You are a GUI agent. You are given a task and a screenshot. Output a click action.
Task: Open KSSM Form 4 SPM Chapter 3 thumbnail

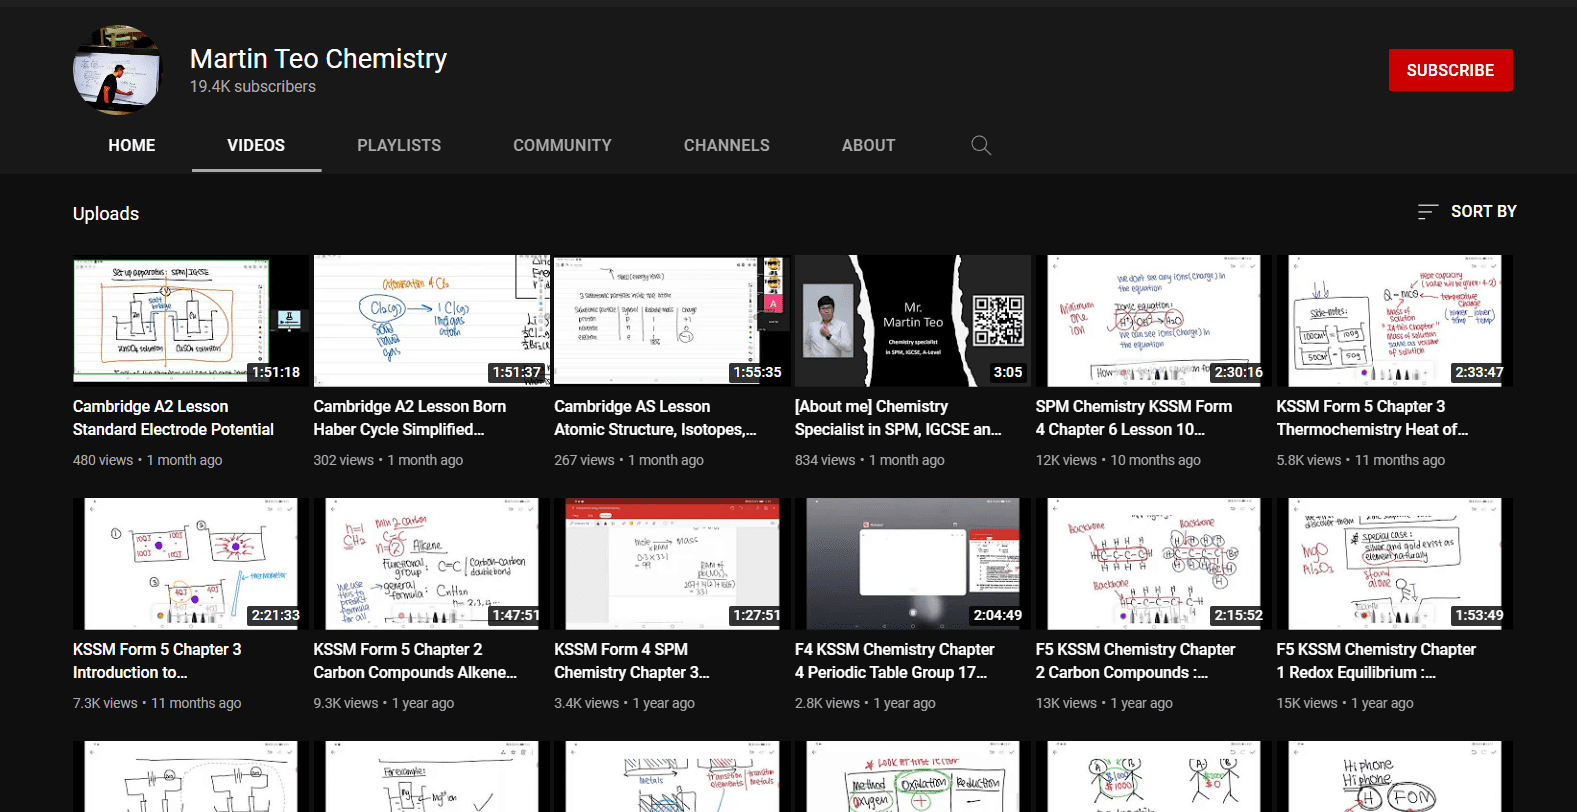coord(672,564)
